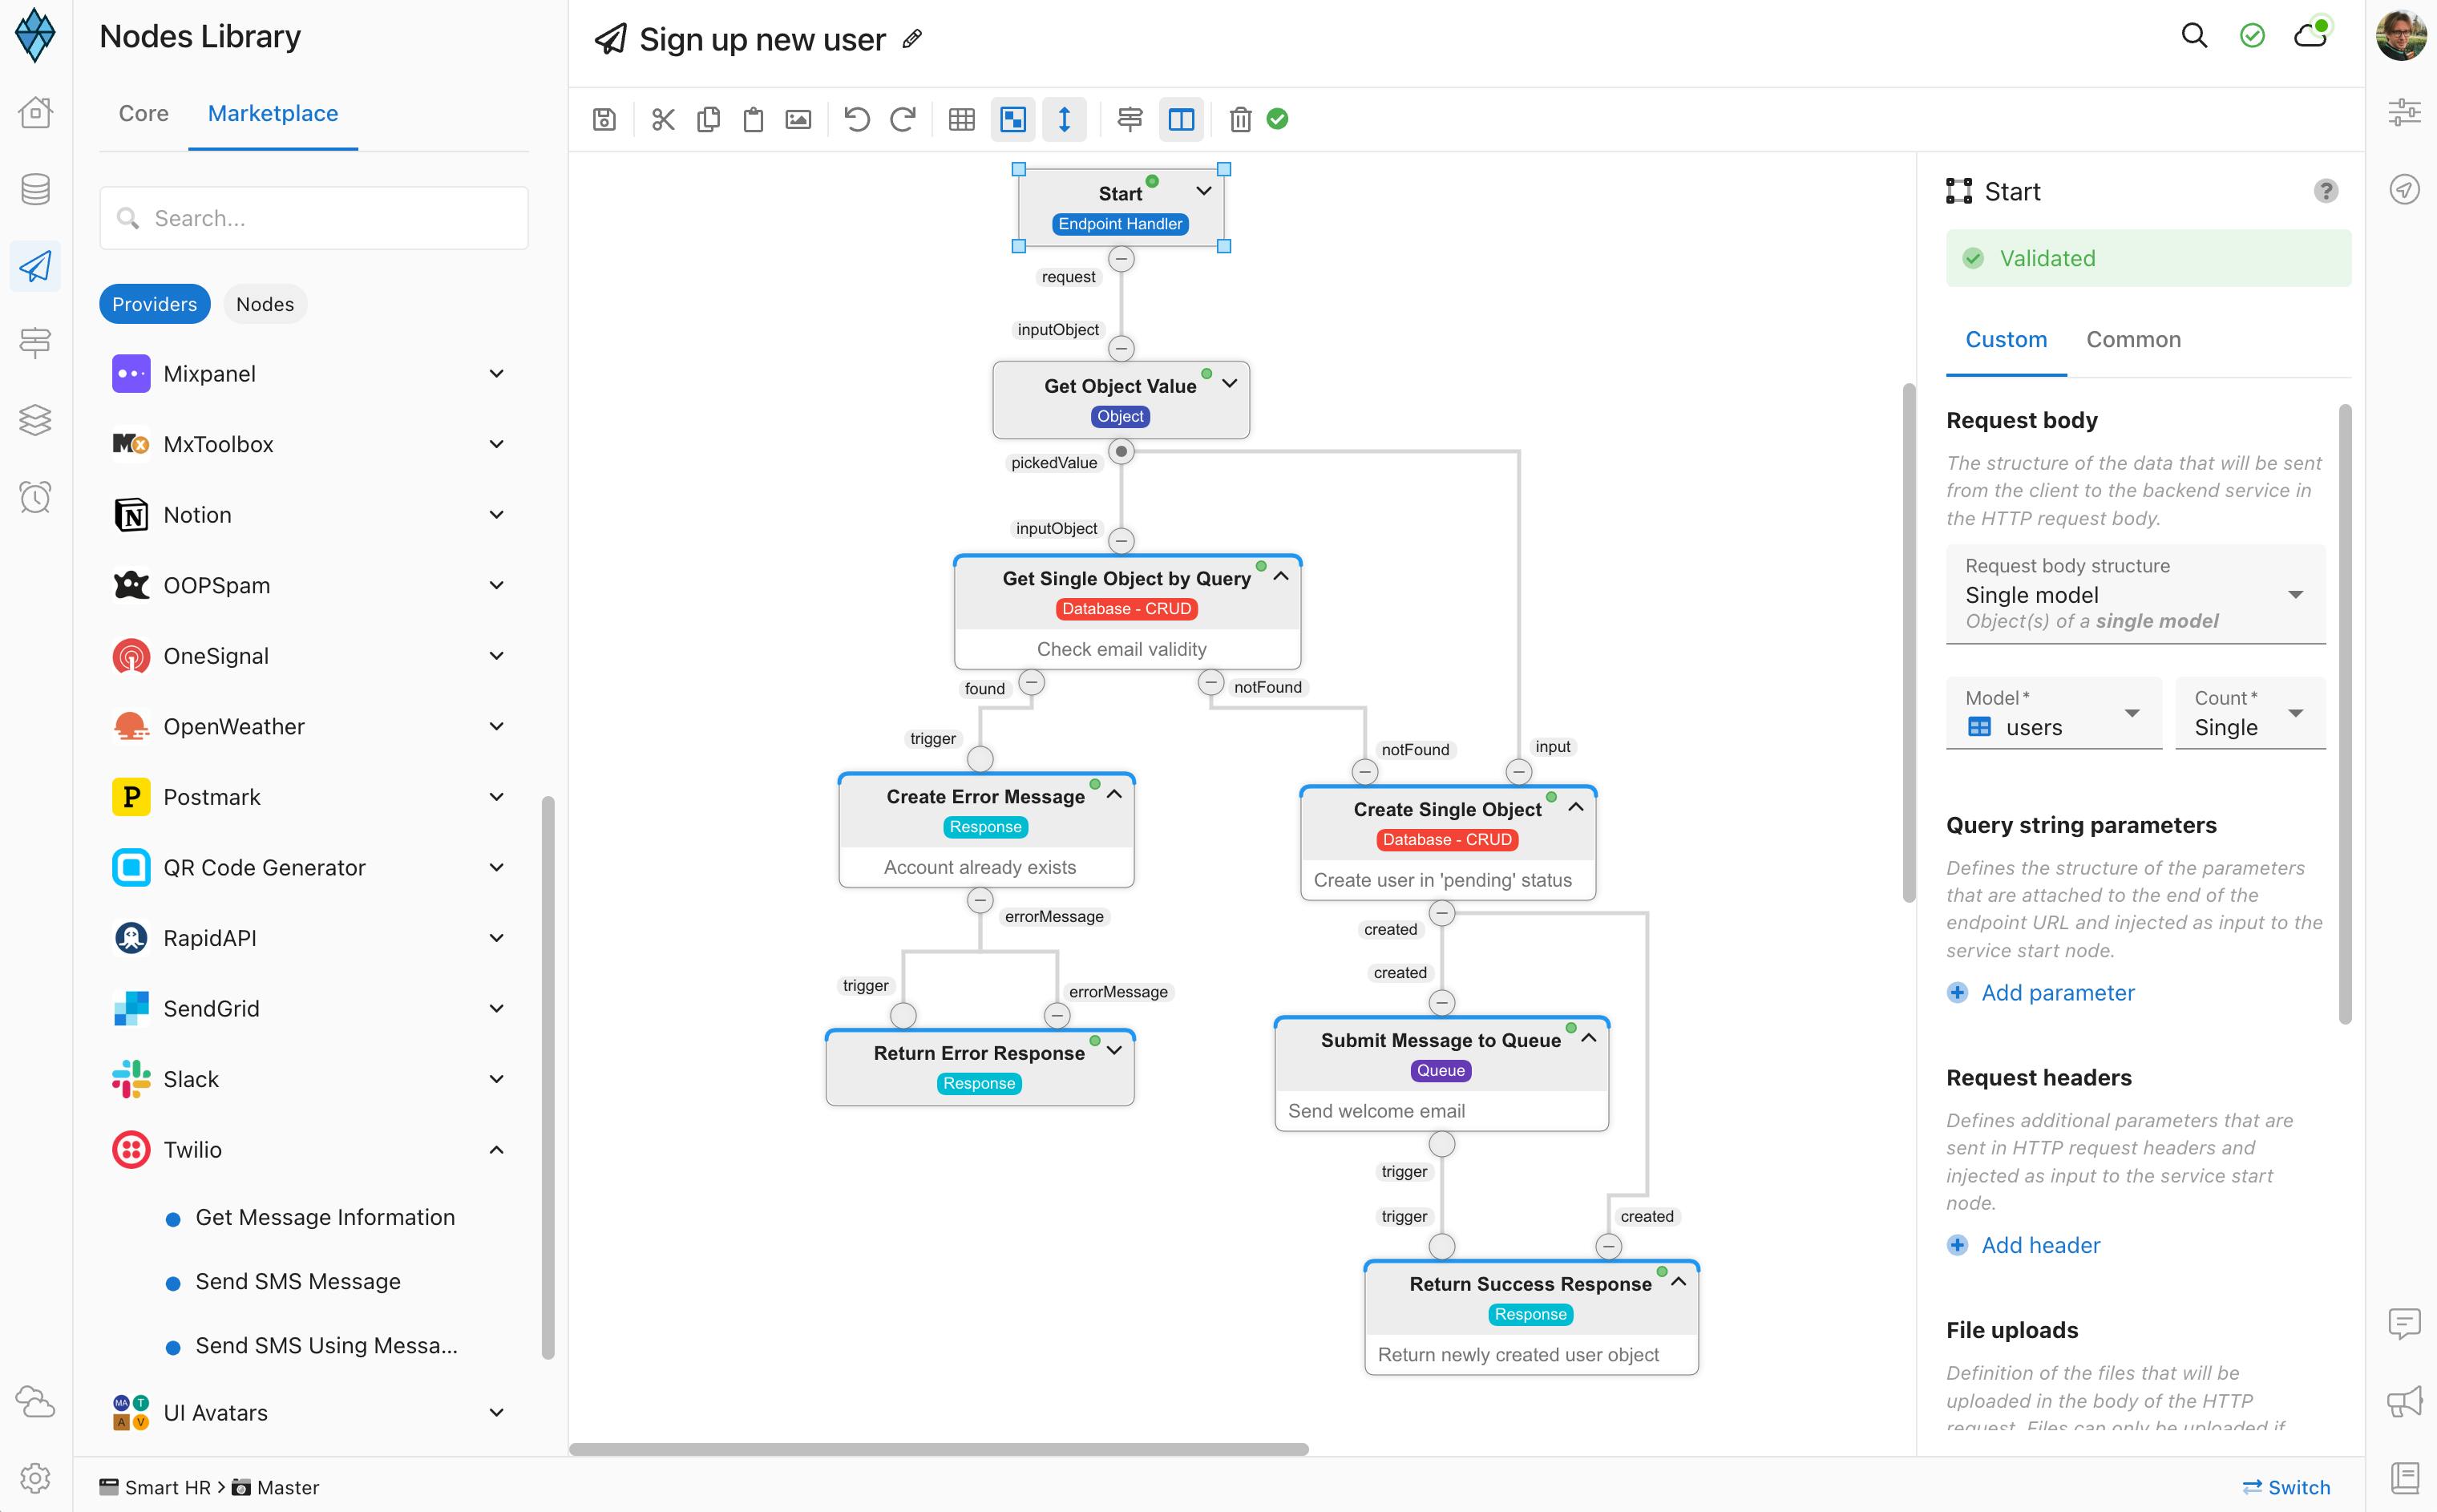Switch to the Core tab
Screen dimensions: 2437x1512
[143, 114]
